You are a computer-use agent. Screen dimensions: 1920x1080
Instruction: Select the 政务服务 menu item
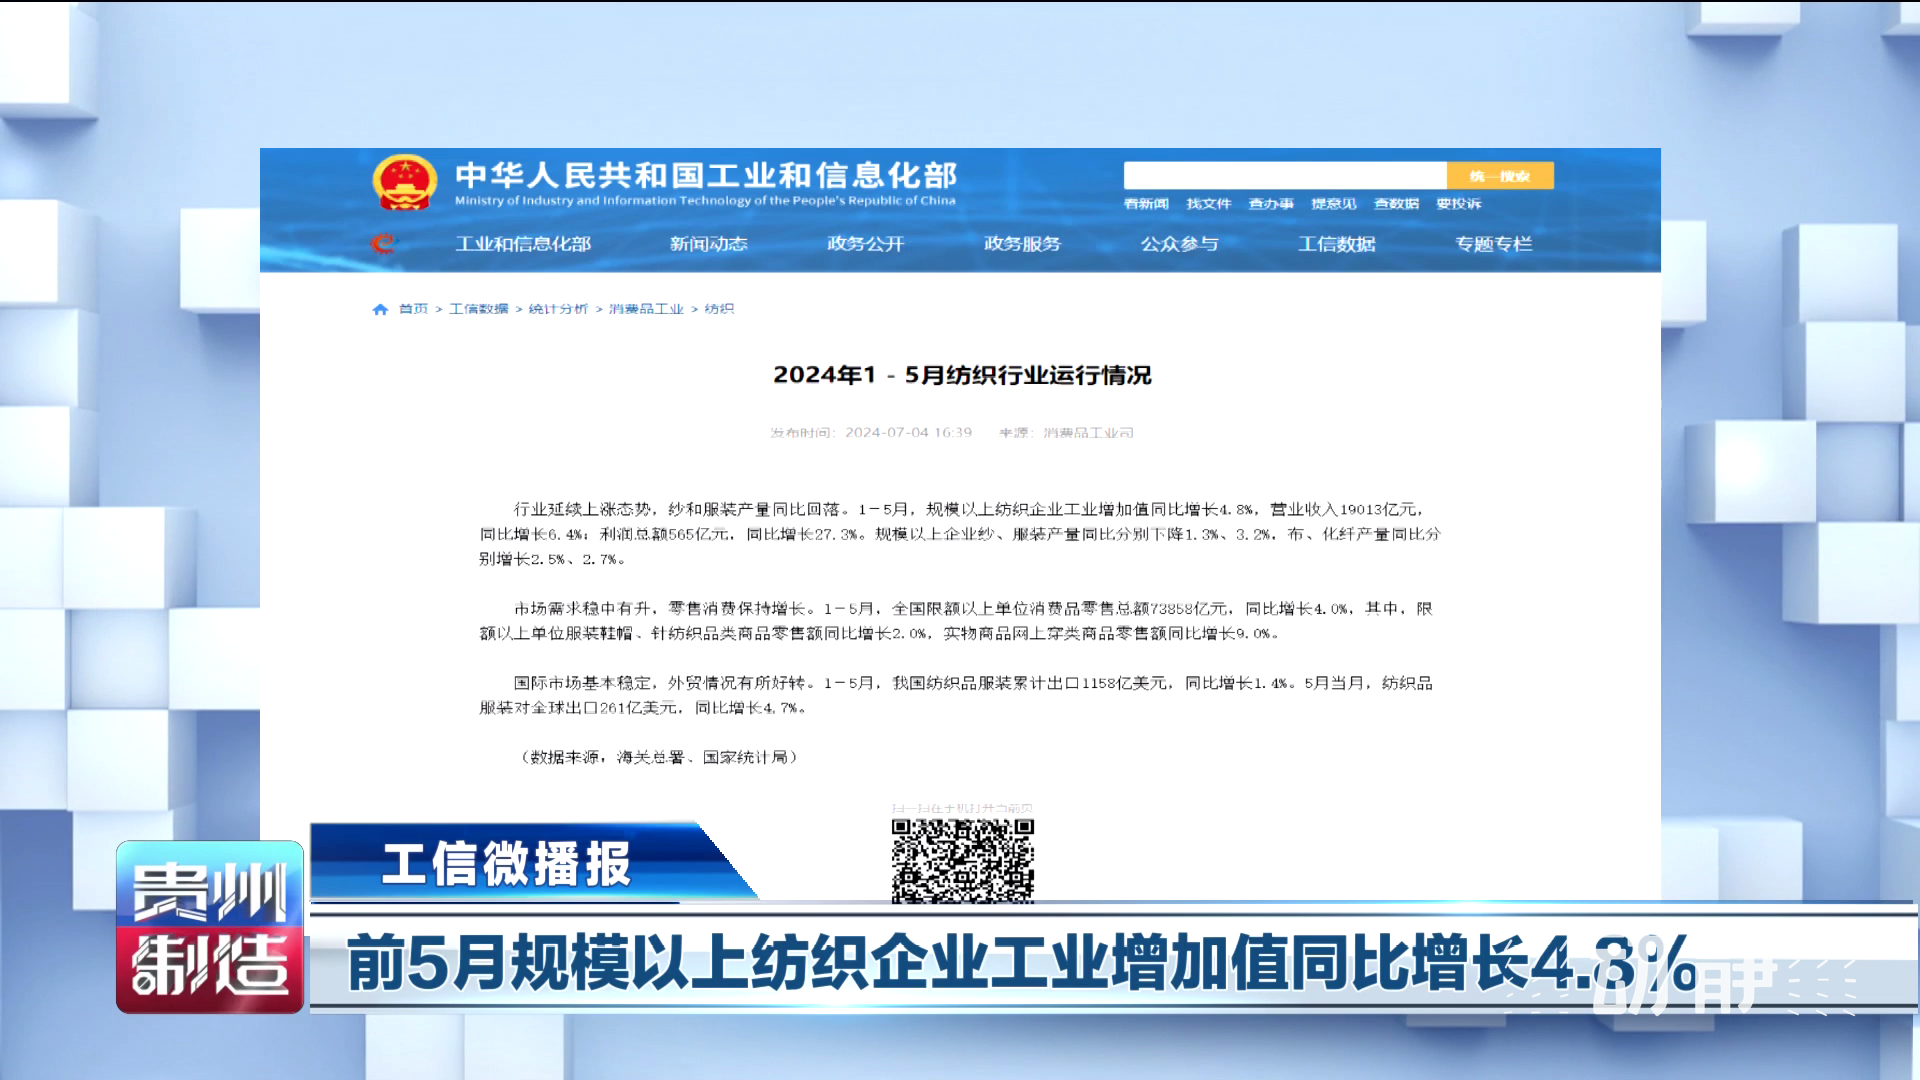1022,244
